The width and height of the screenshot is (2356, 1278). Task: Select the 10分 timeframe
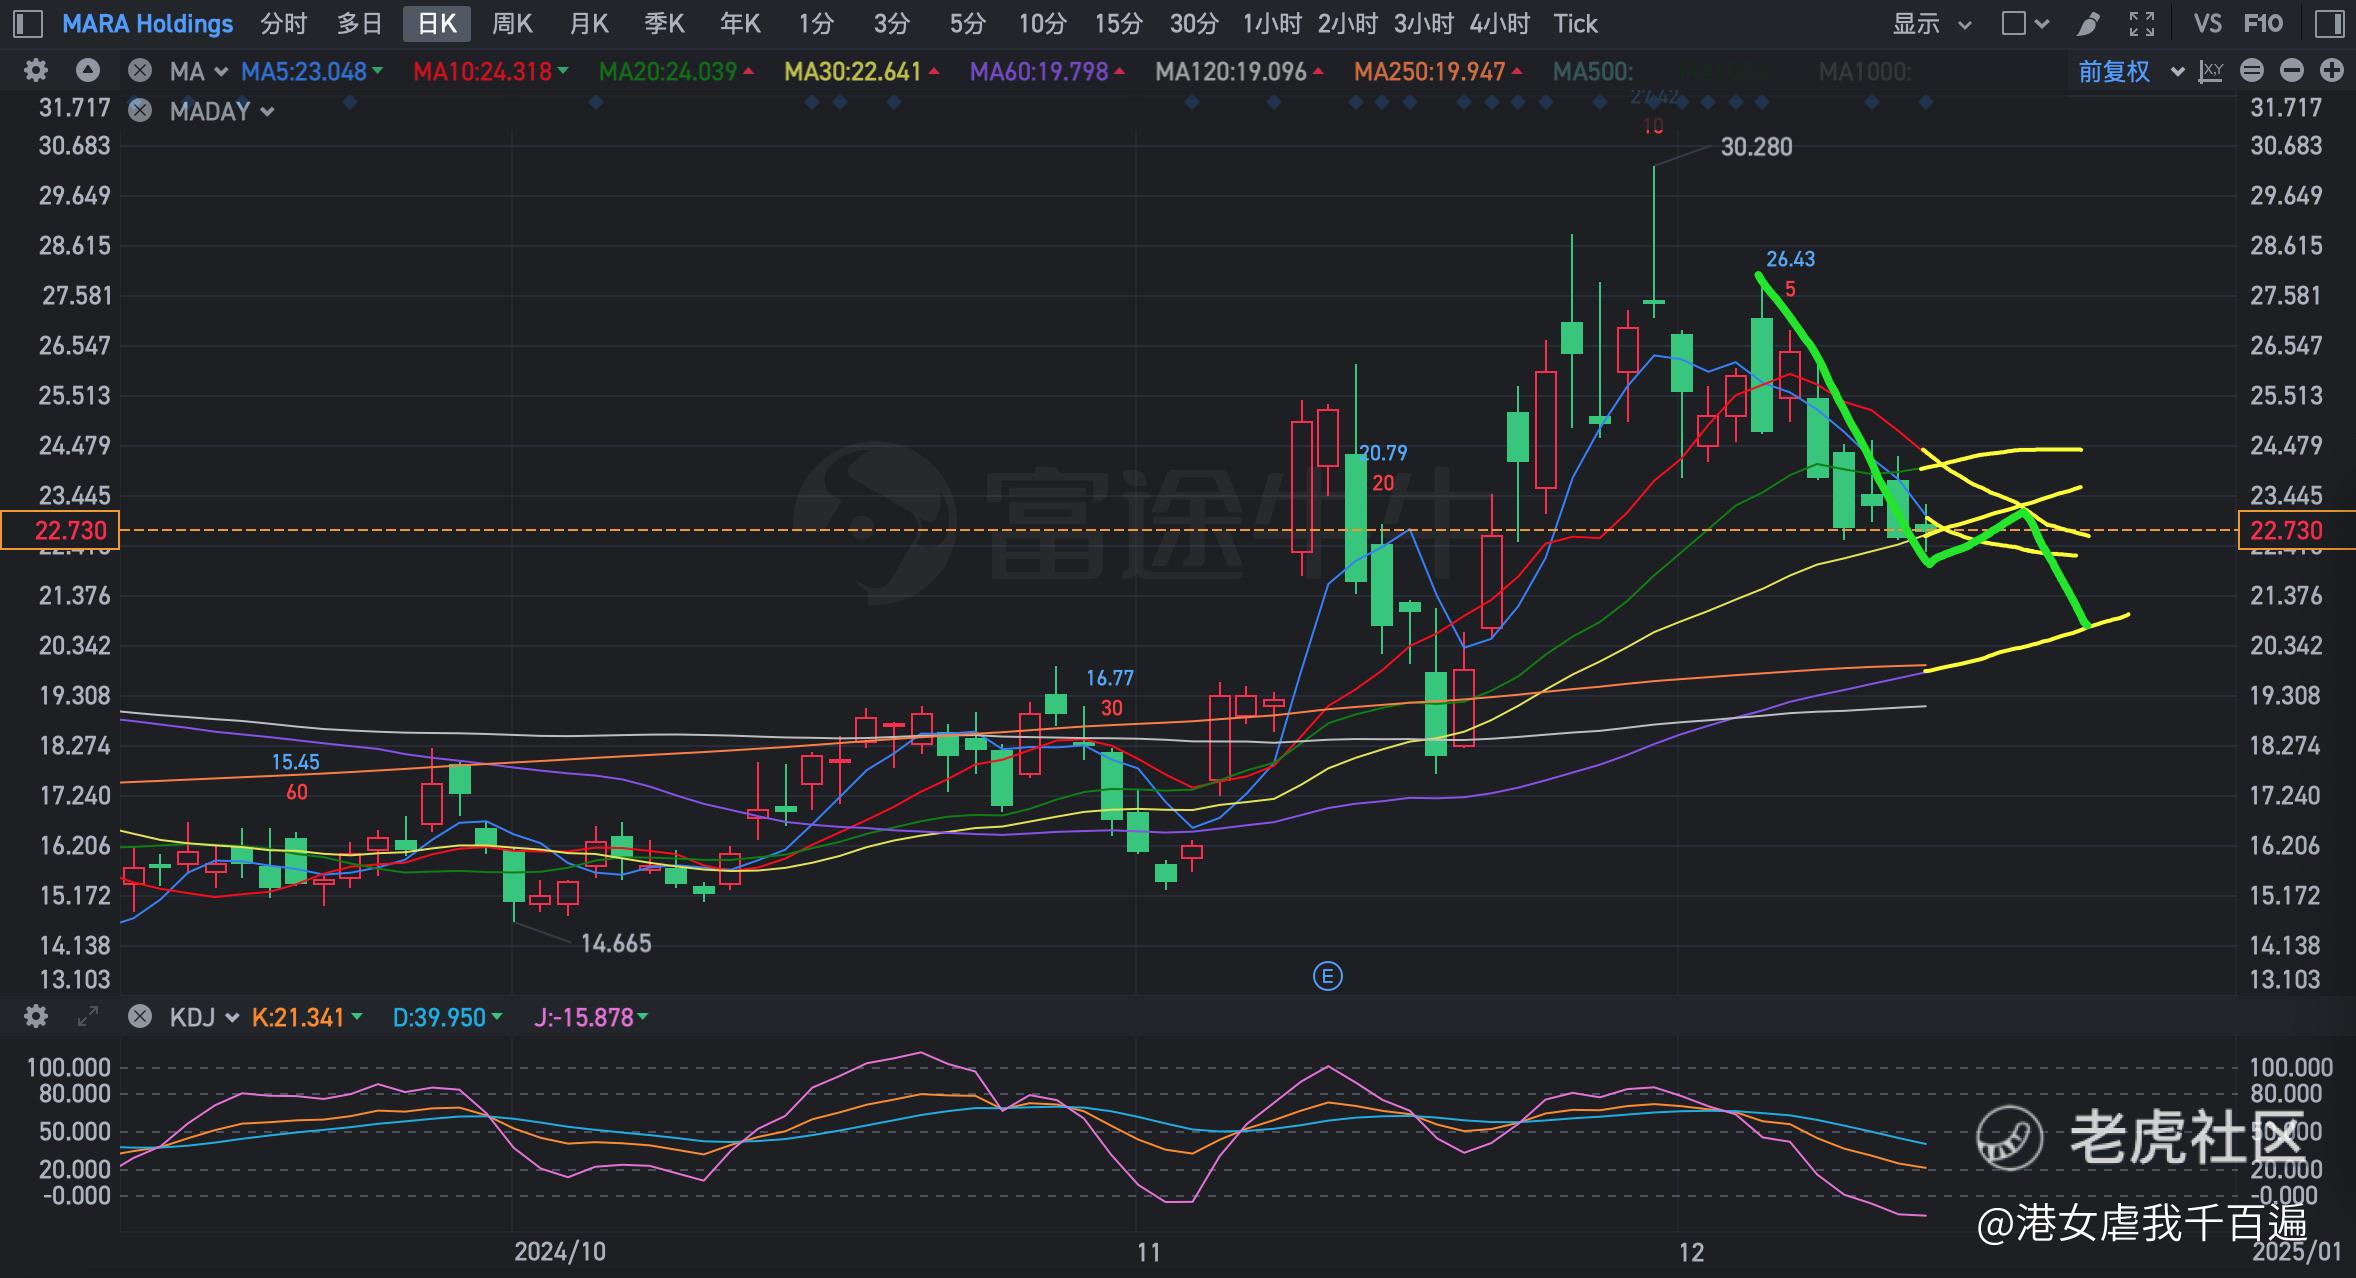pos(1042,23)
